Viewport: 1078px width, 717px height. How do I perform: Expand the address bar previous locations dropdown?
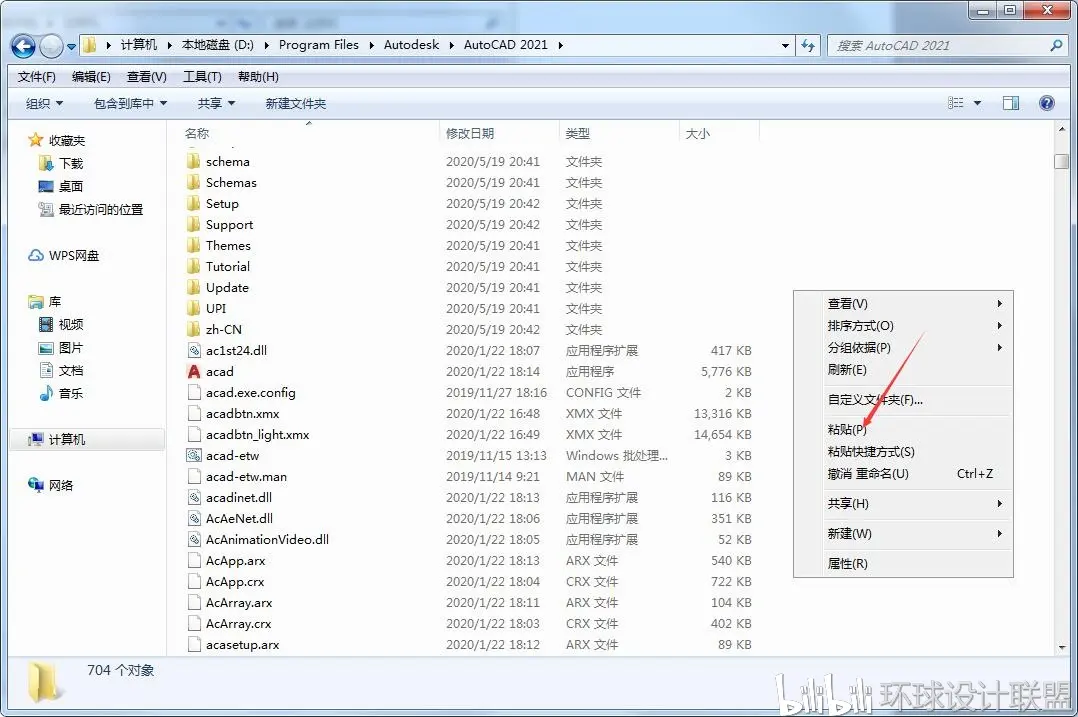pos(785,45)
